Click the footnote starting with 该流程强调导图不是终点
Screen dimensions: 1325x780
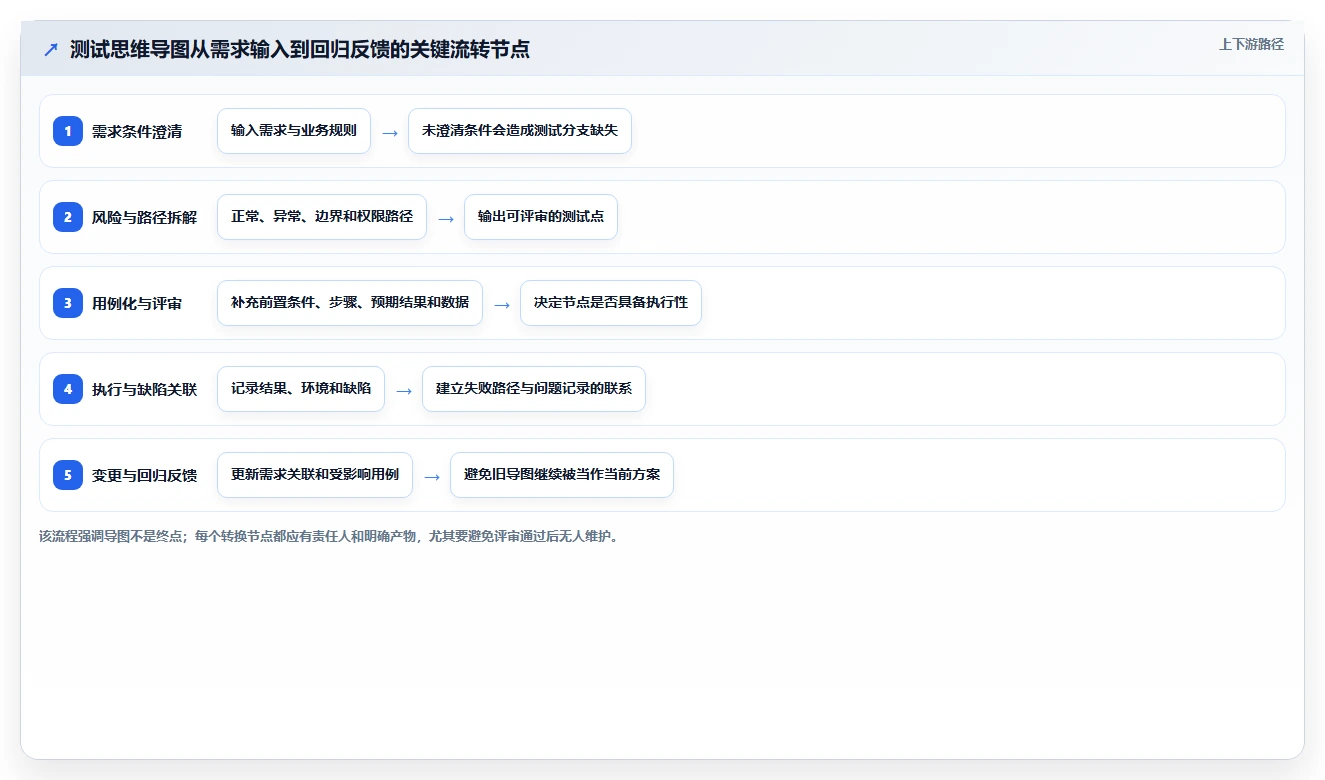[x=329, y=537]
